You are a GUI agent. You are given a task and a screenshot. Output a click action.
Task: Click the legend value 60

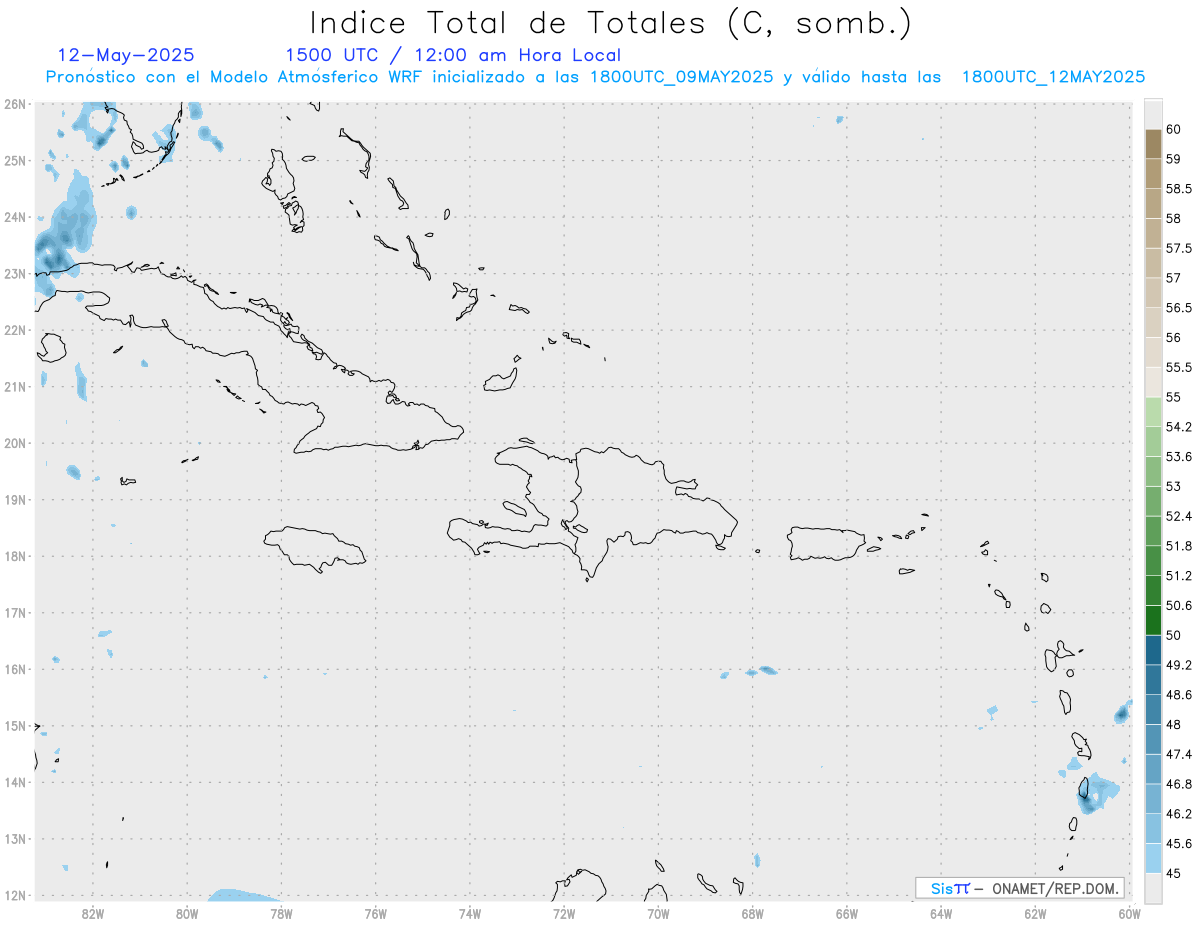pyautogui.click(x=1174, y=129)
